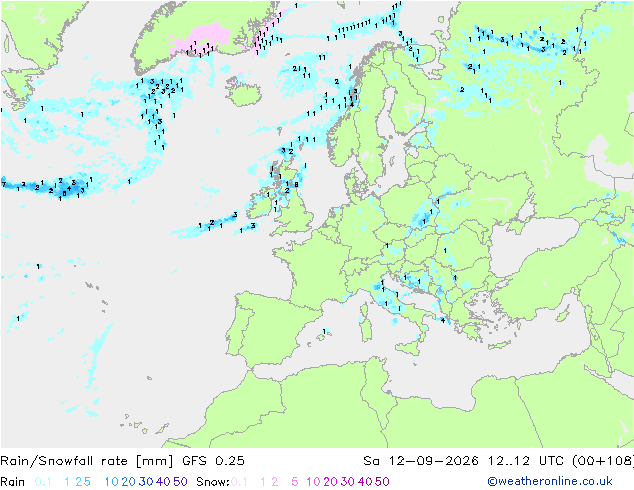The height and width of the screenshot is (490, 634).
Task: Click the GFS 0.25 model label
Action: coord(213,461)
